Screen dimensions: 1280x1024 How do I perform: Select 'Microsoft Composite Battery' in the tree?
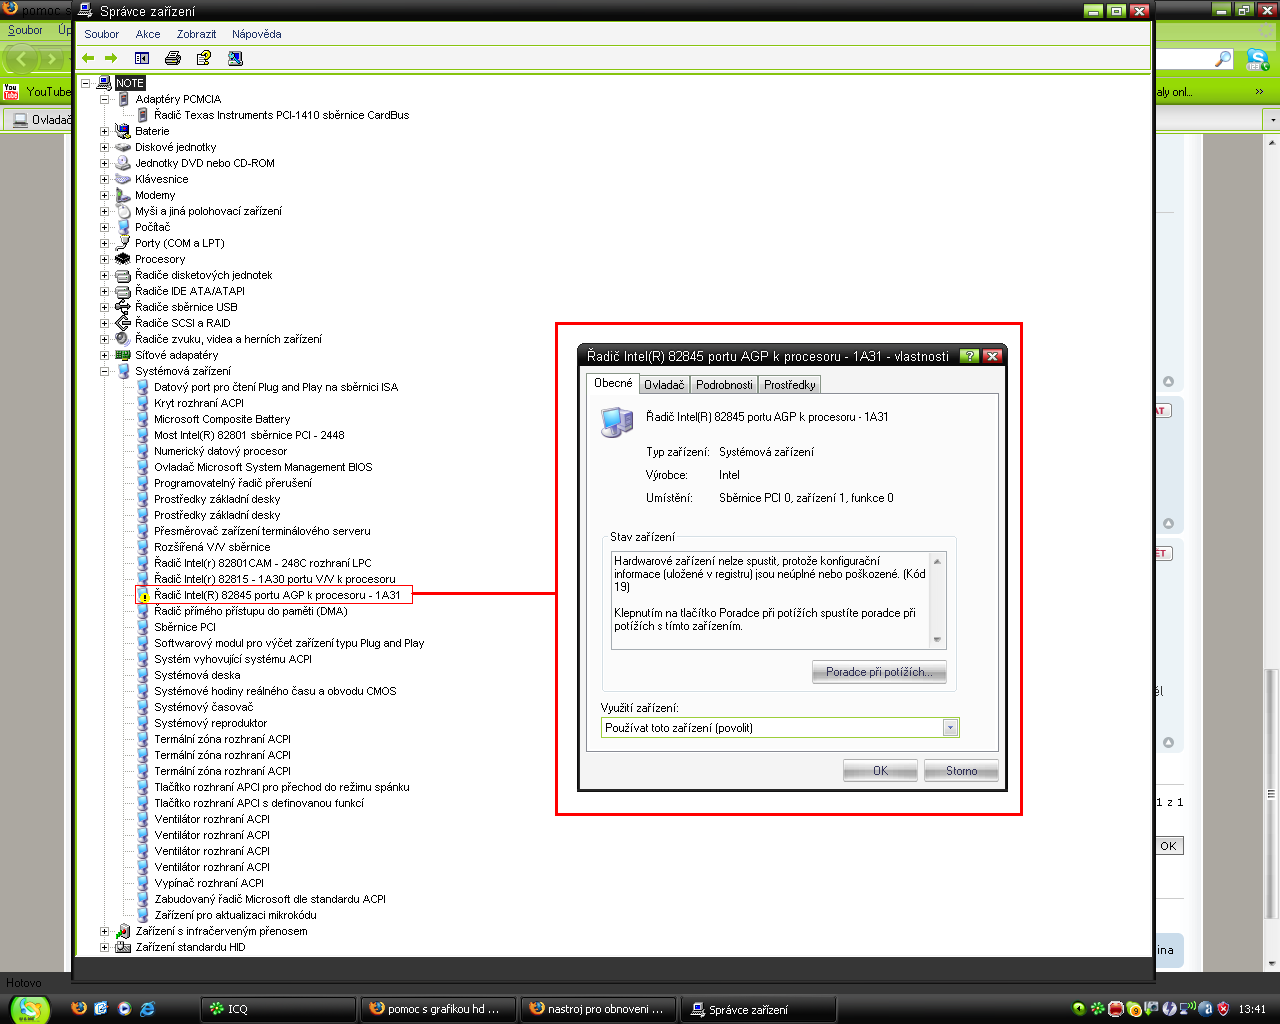point(222,419)
